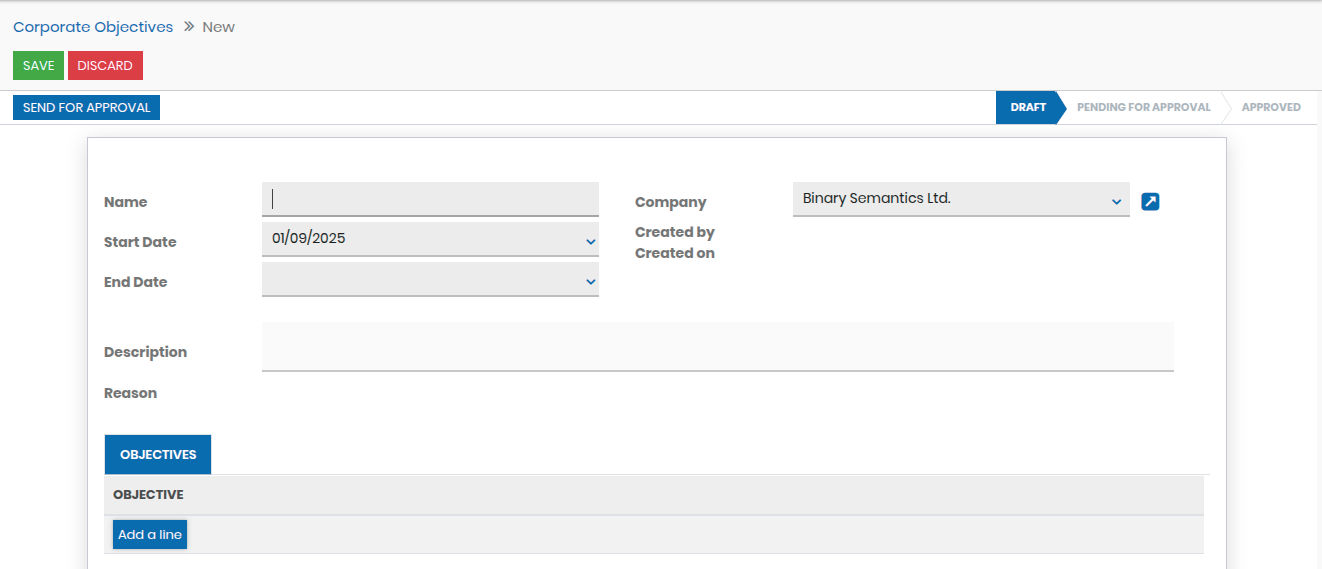Click the Start Date dropdown arrow
Screen dimensions: 1322x569
tap(590, 242)
